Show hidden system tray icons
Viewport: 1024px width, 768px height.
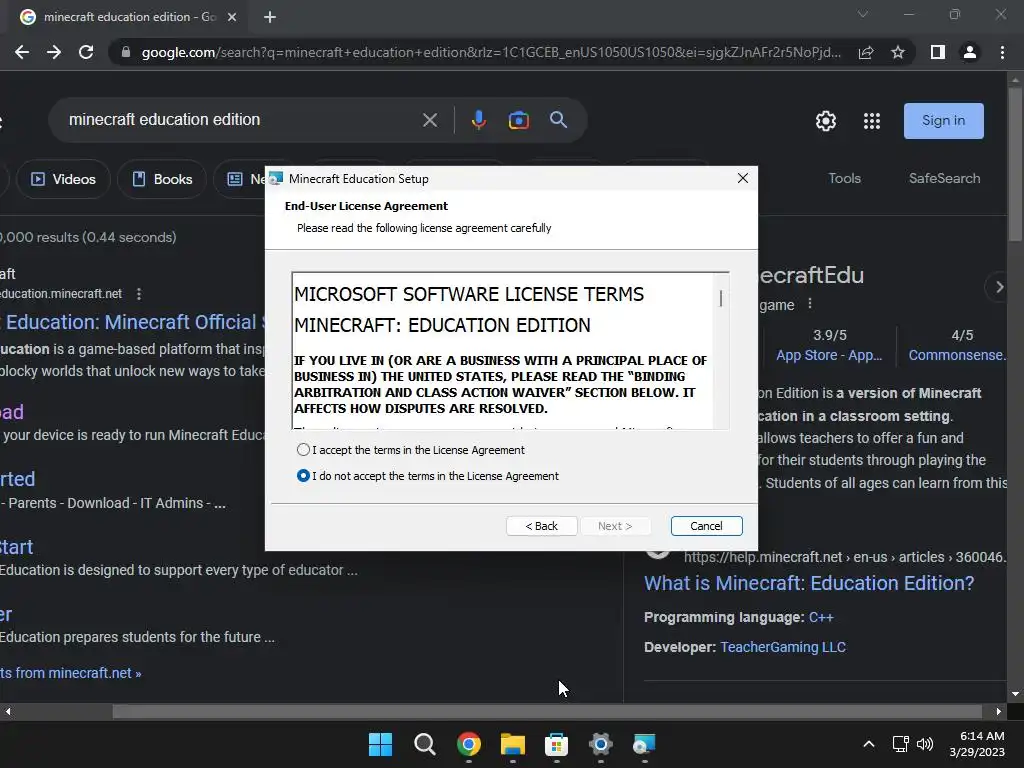coord(869,744)
